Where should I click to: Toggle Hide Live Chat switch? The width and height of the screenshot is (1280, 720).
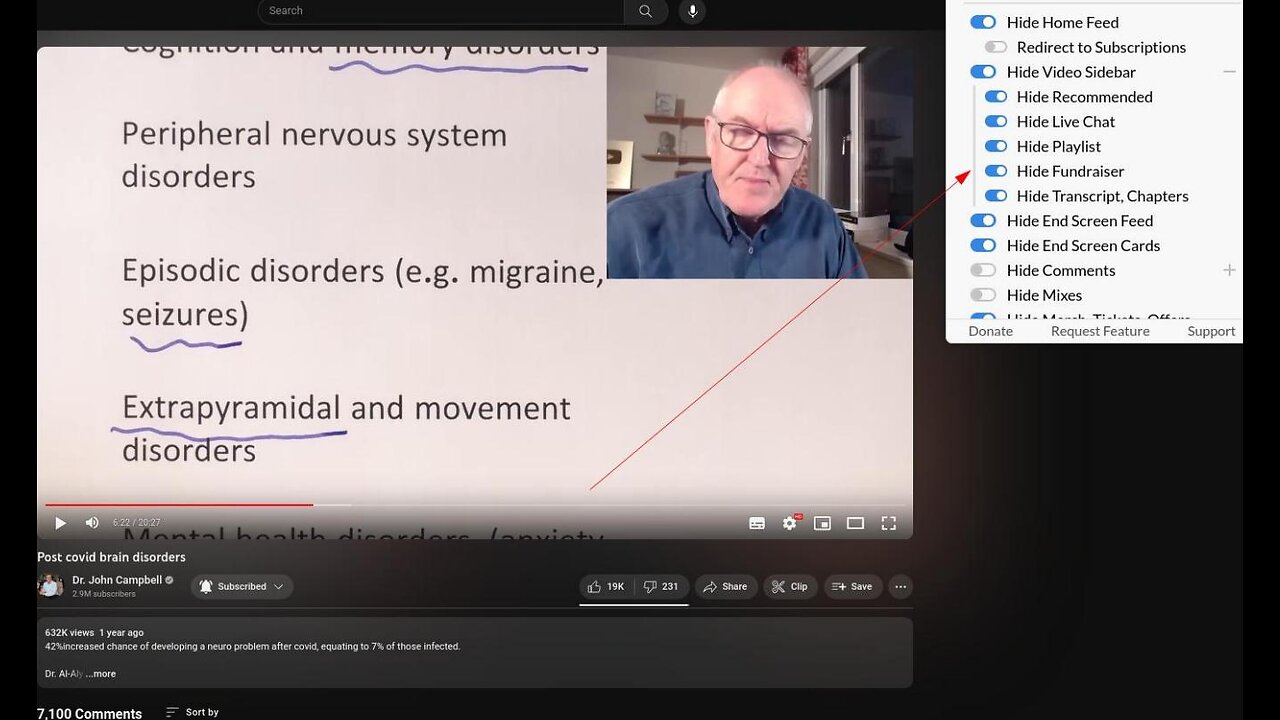point(995,122)
